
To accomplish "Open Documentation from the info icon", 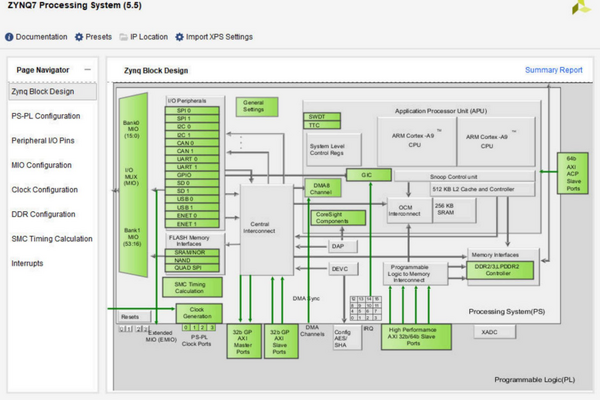I will tap(10, 37).
